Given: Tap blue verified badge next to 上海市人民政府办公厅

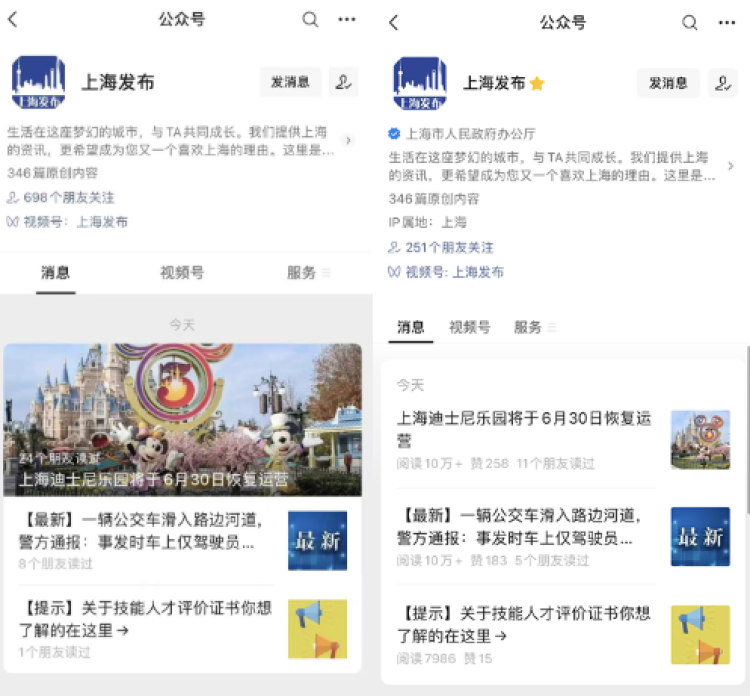Looking at the screenshot, I should 394,133.
